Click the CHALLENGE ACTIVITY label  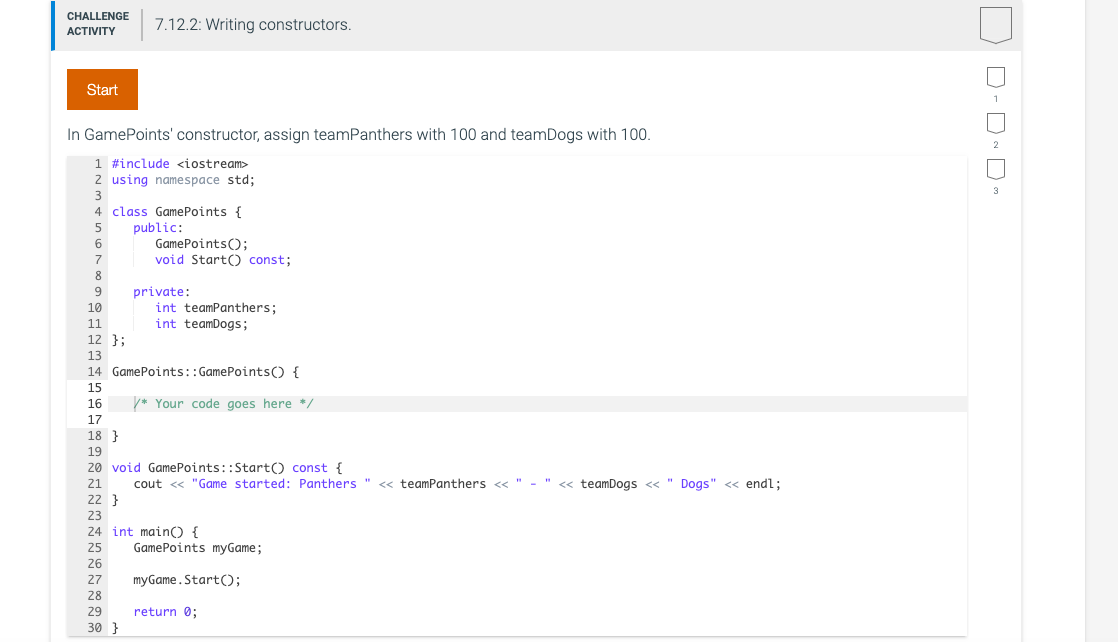[x=97, y=23]
